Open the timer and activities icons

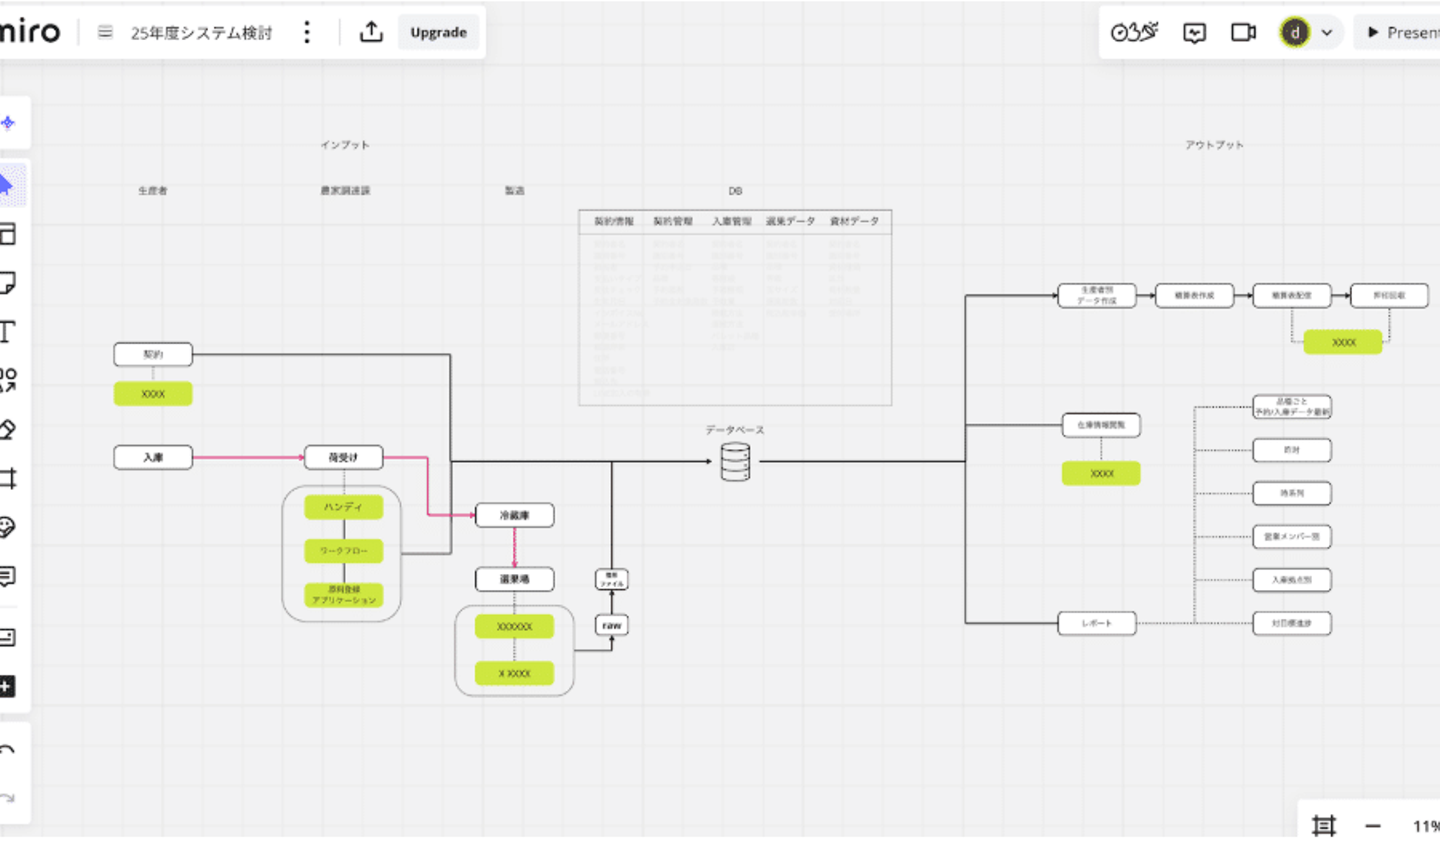[x=1134, y=32]
